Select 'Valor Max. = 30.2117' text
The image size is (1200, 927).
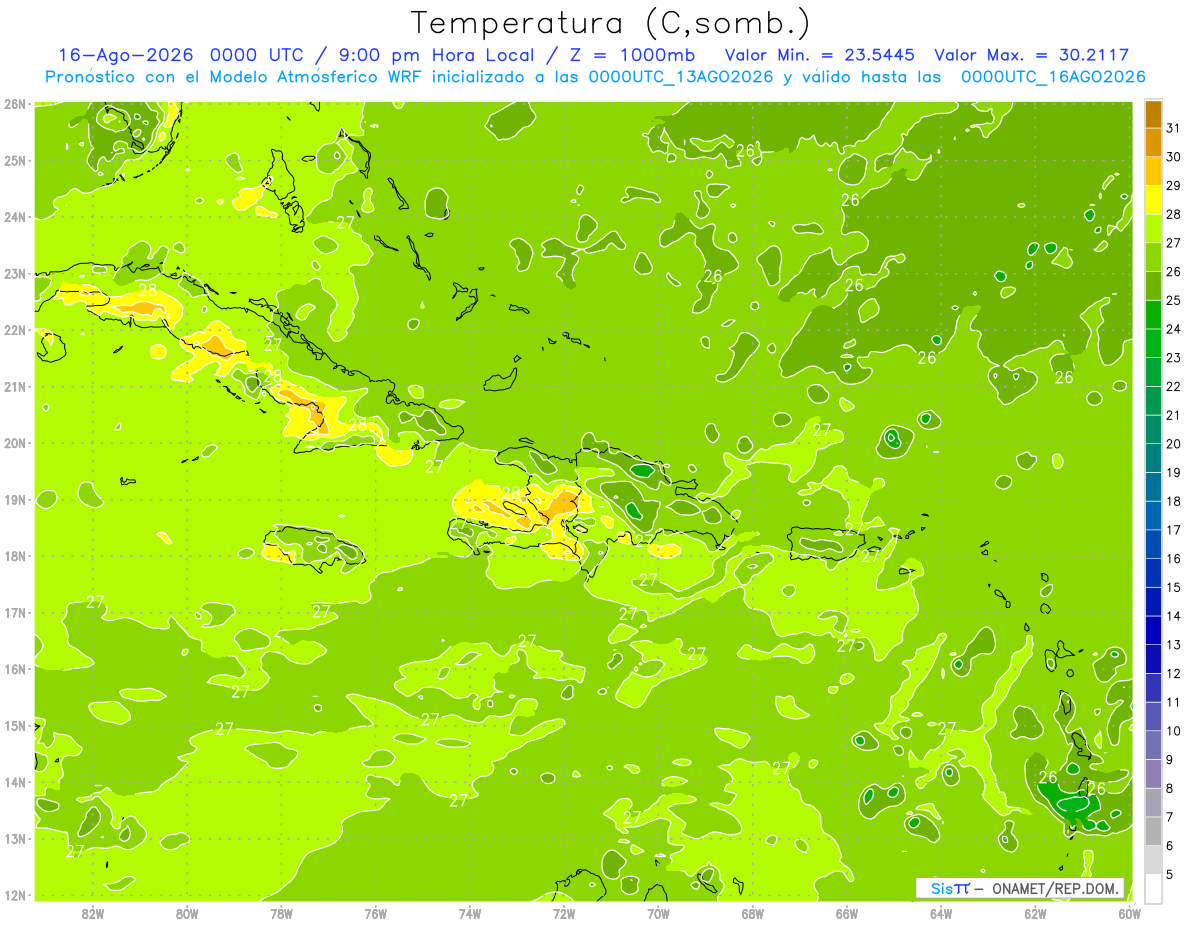point(1031,55)
